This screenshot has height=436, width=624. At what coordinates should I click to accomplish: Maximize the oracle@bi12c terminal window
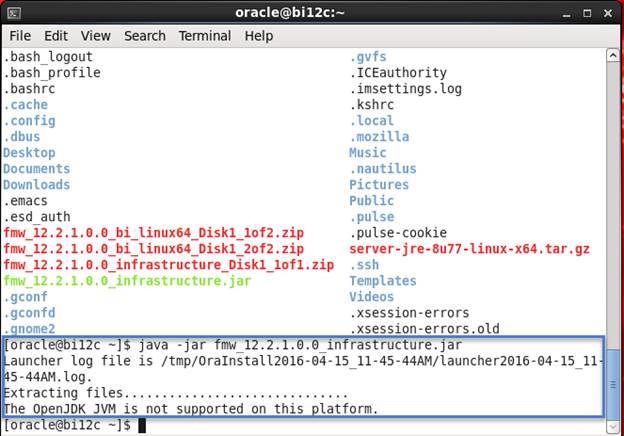click(586, 12)
